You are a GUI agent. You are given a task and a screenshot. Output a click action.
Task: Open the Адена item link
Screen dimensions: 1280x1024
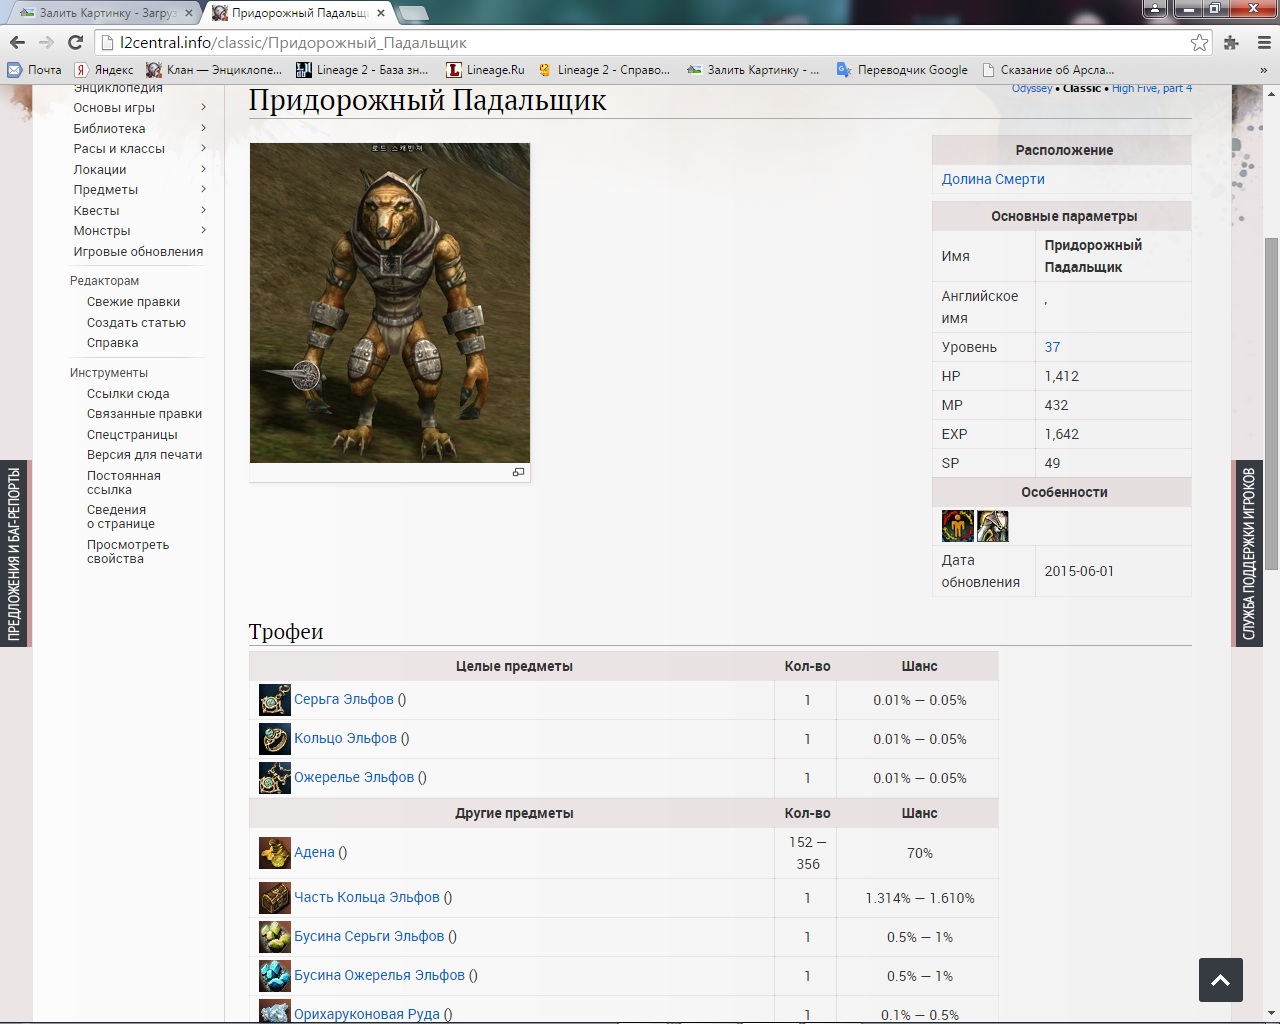click(x=314, y=852)
